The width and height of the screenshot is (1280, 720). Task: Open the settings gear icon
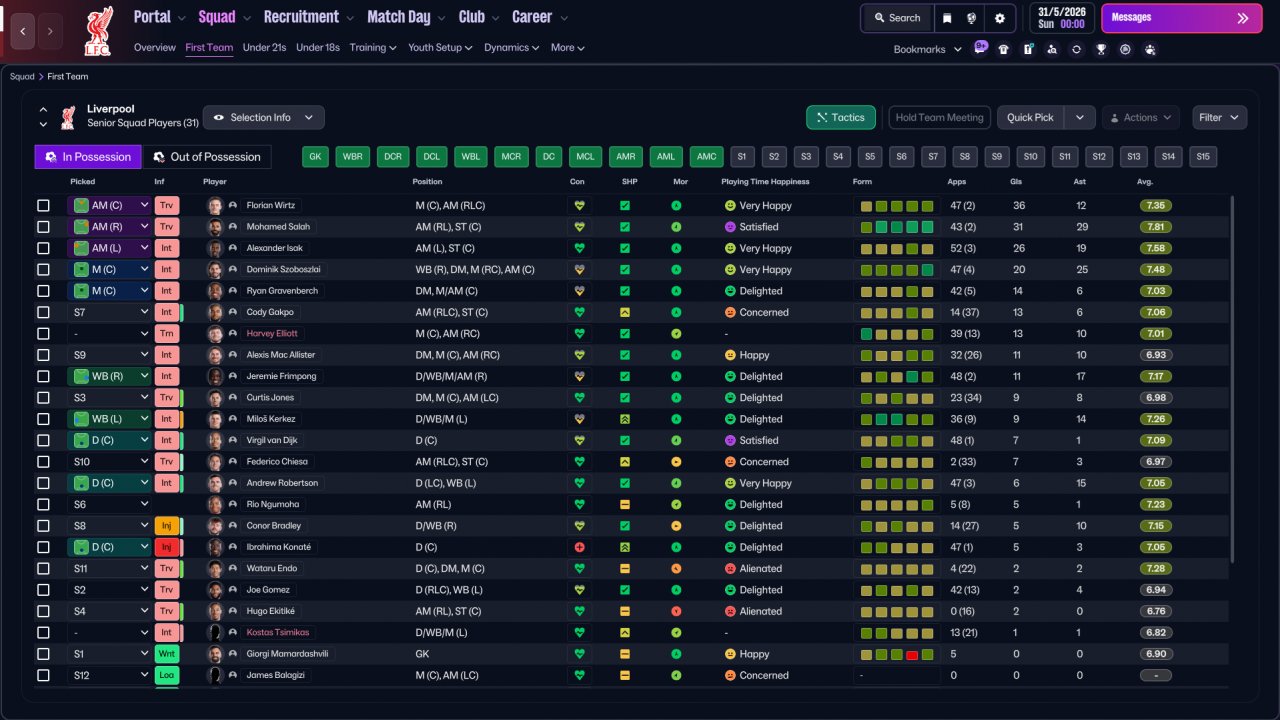click(x=999, y=18)
